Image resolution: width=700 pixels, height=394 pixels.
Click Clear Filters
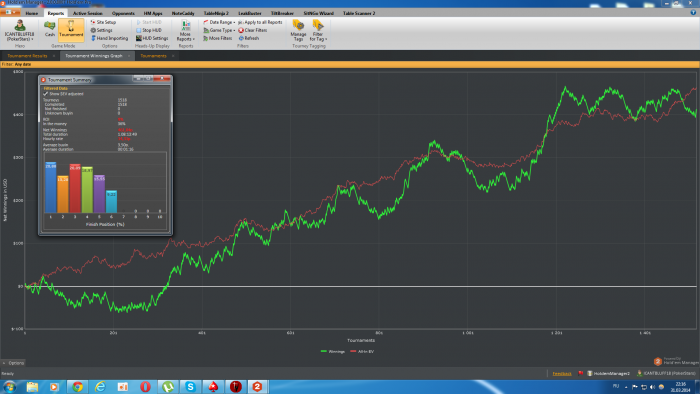253,30
